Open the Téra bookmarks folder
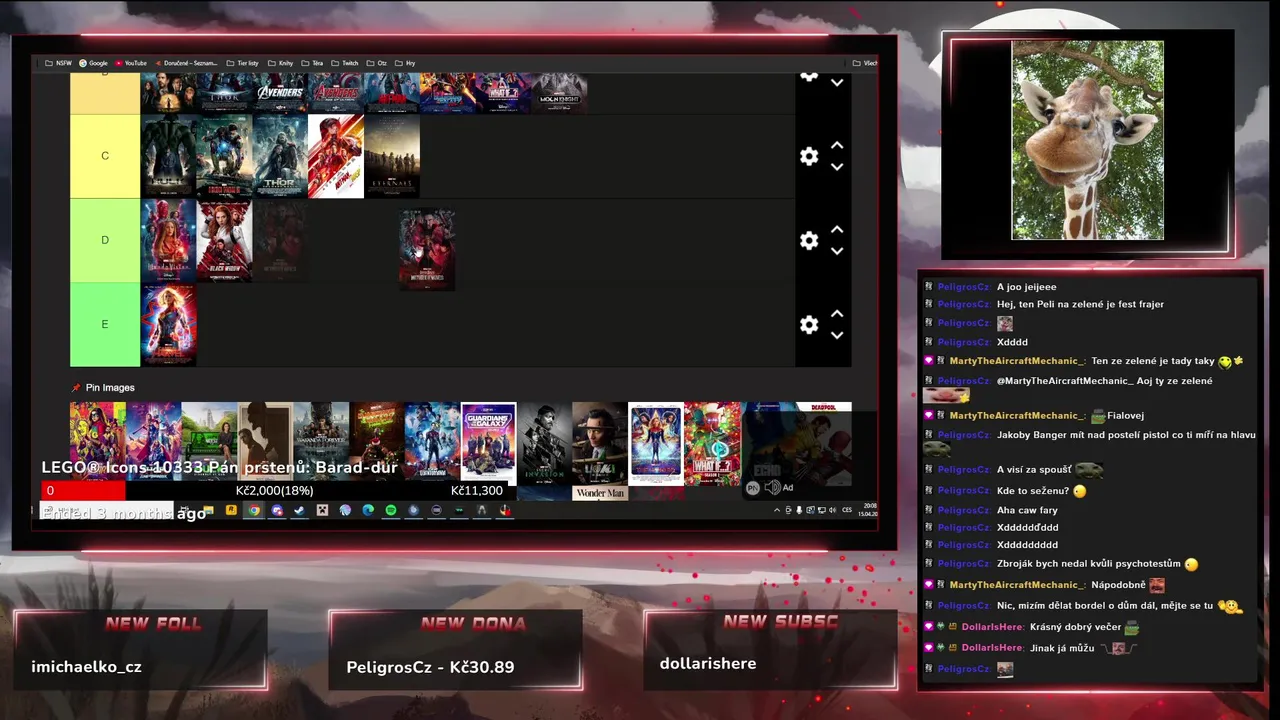Screen dimensions: 1280x720 click(312, 63)
